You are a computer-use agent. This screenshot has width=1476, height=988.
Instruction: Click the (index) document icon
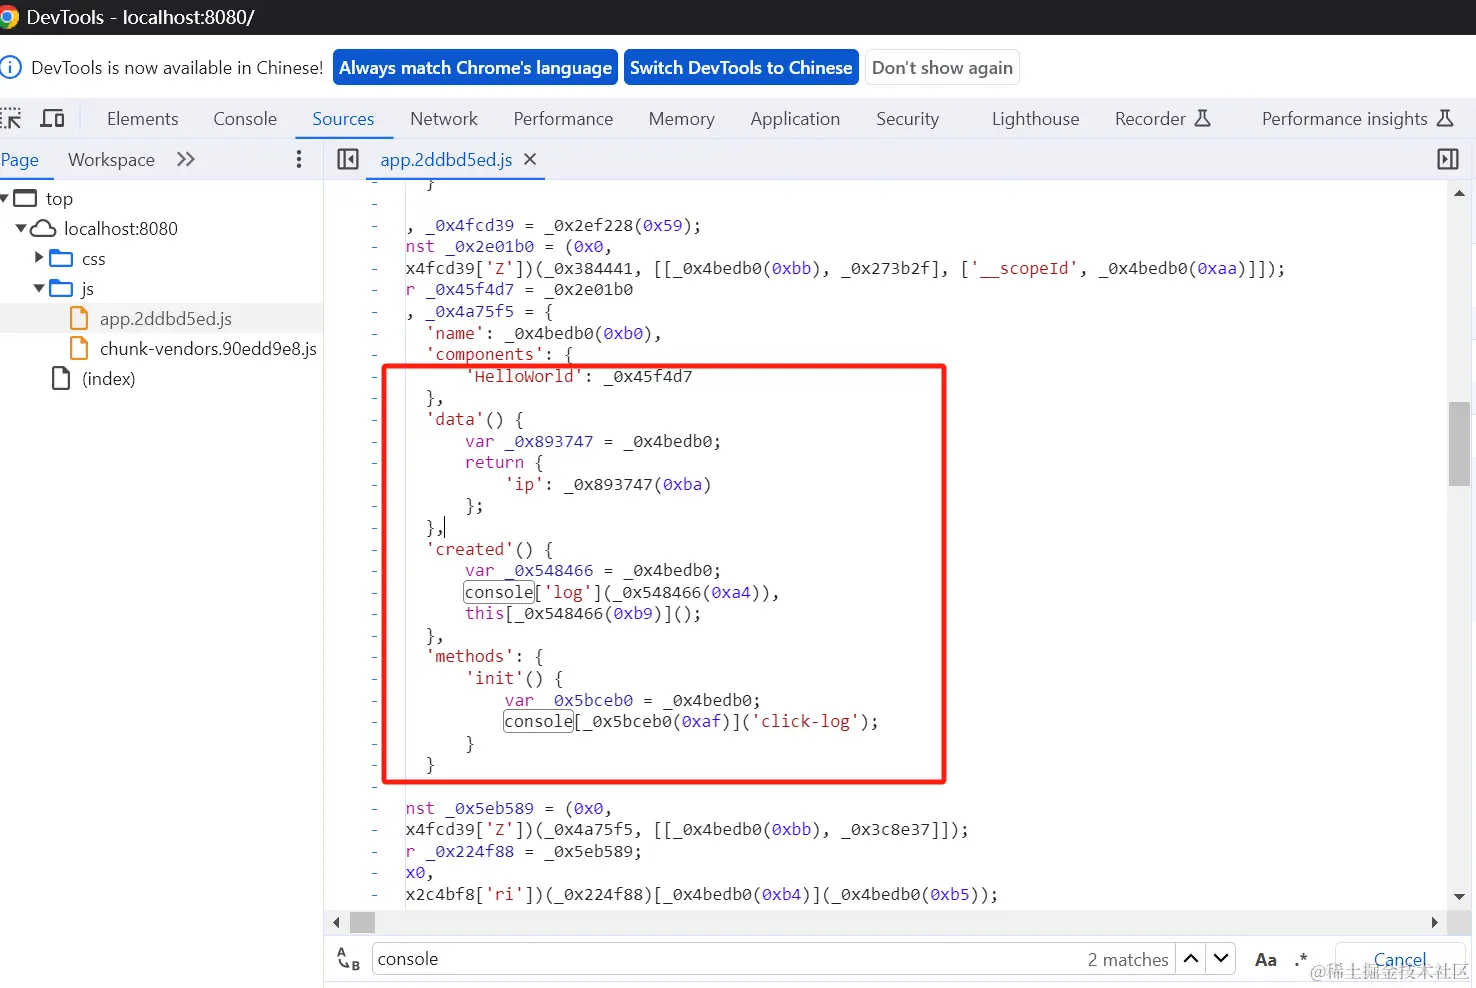tap(61, 378)
